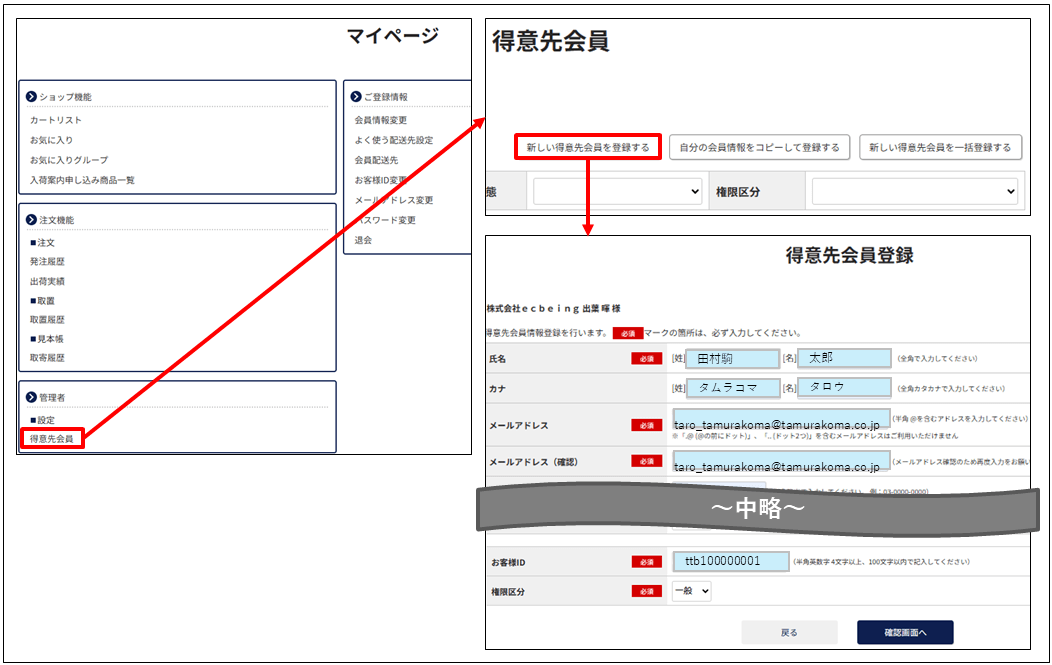The height and width of the screenshot is (665, 1052).
Task: Expand the 一般 権限区分 dropdown in form
Action: click(x=691, y=591)
